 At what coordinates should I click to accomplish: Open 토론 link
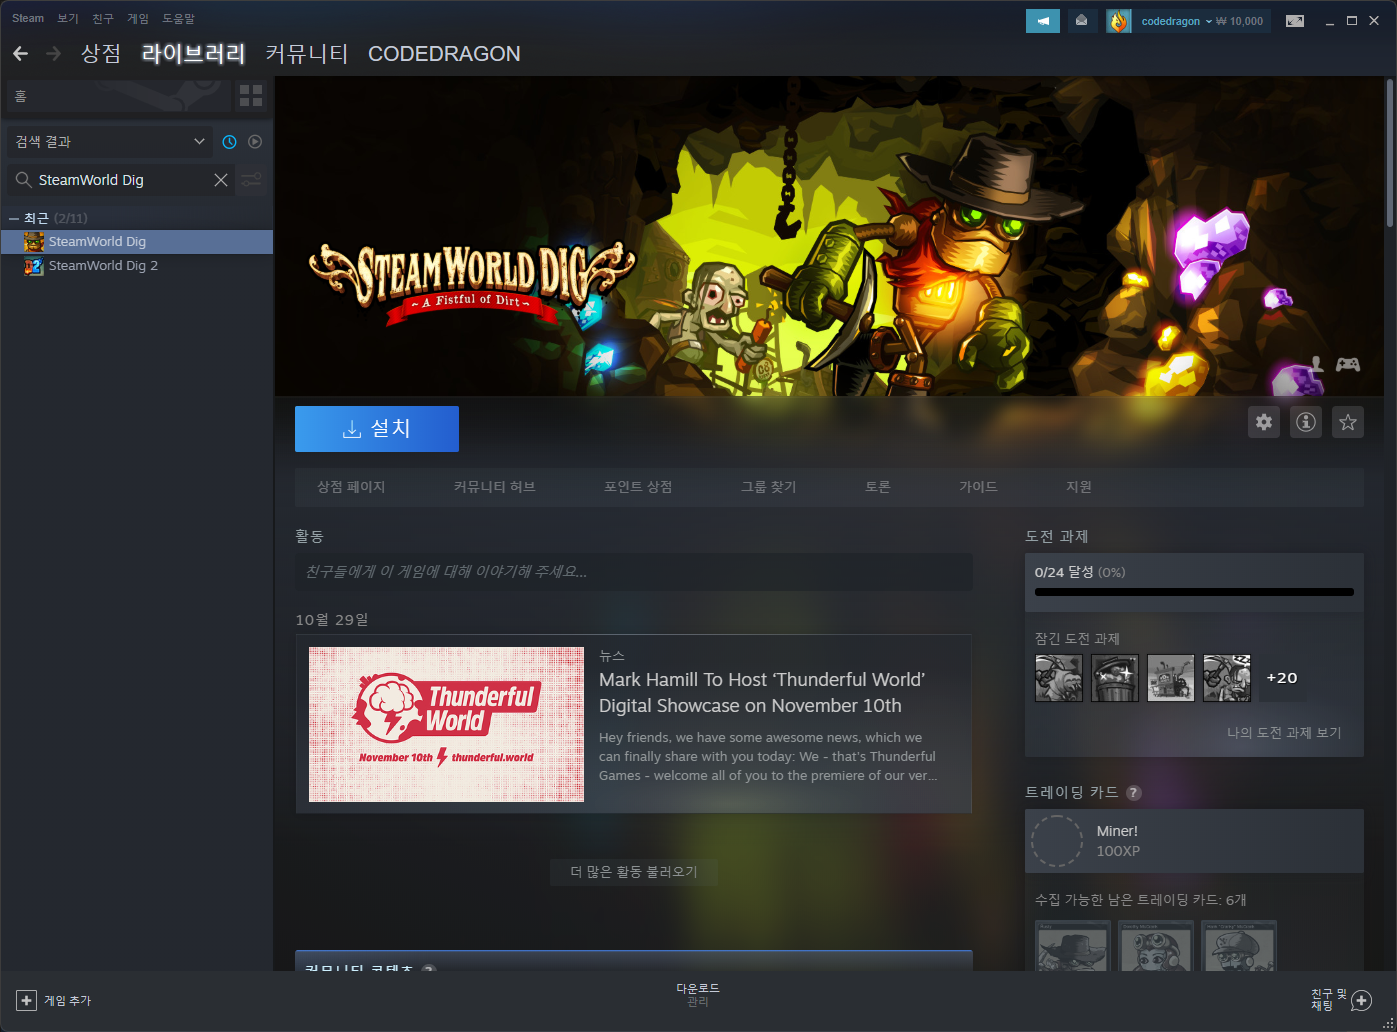(x=878, y=487)
